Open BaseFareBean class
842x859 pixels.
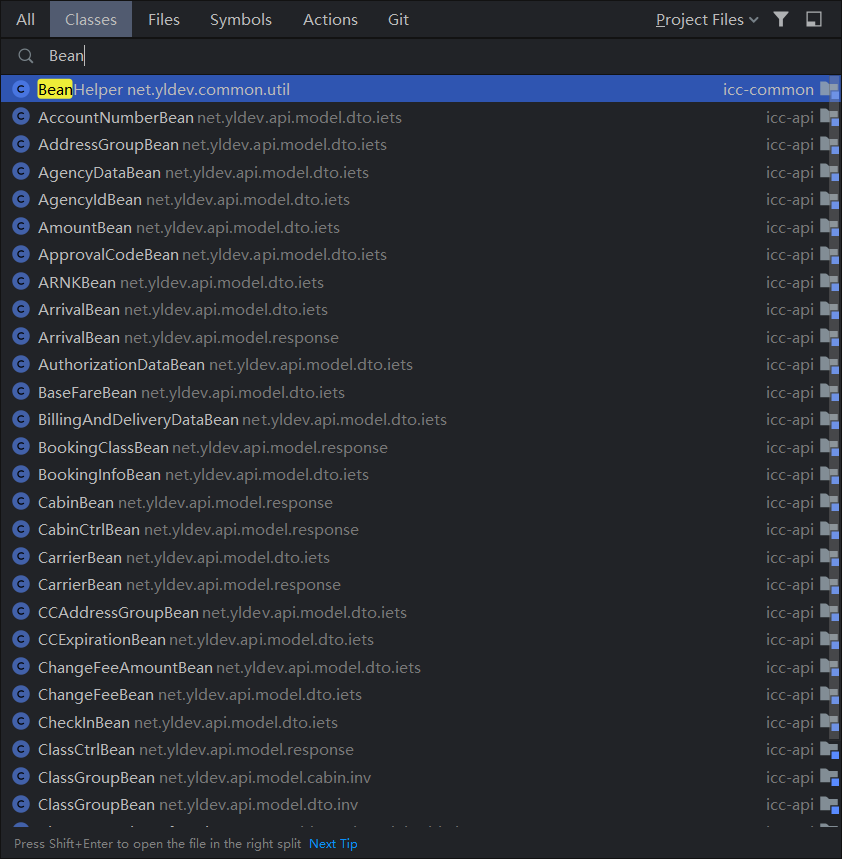click(x=421, y=393)
